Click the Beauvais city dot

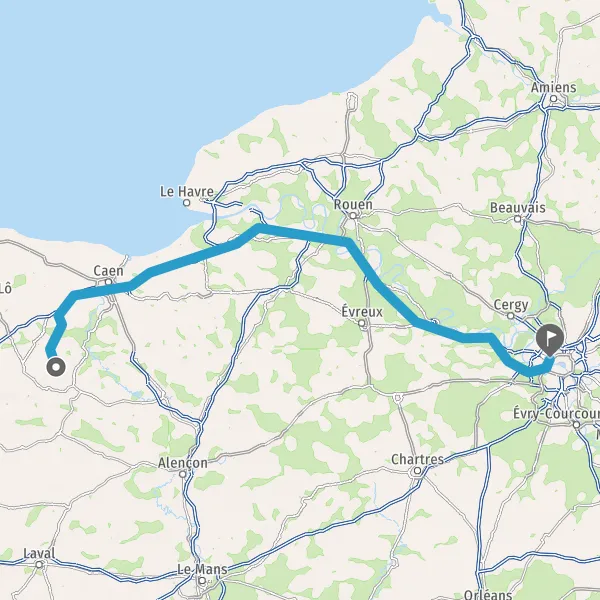pyautogui.click(x=517, y=219)
